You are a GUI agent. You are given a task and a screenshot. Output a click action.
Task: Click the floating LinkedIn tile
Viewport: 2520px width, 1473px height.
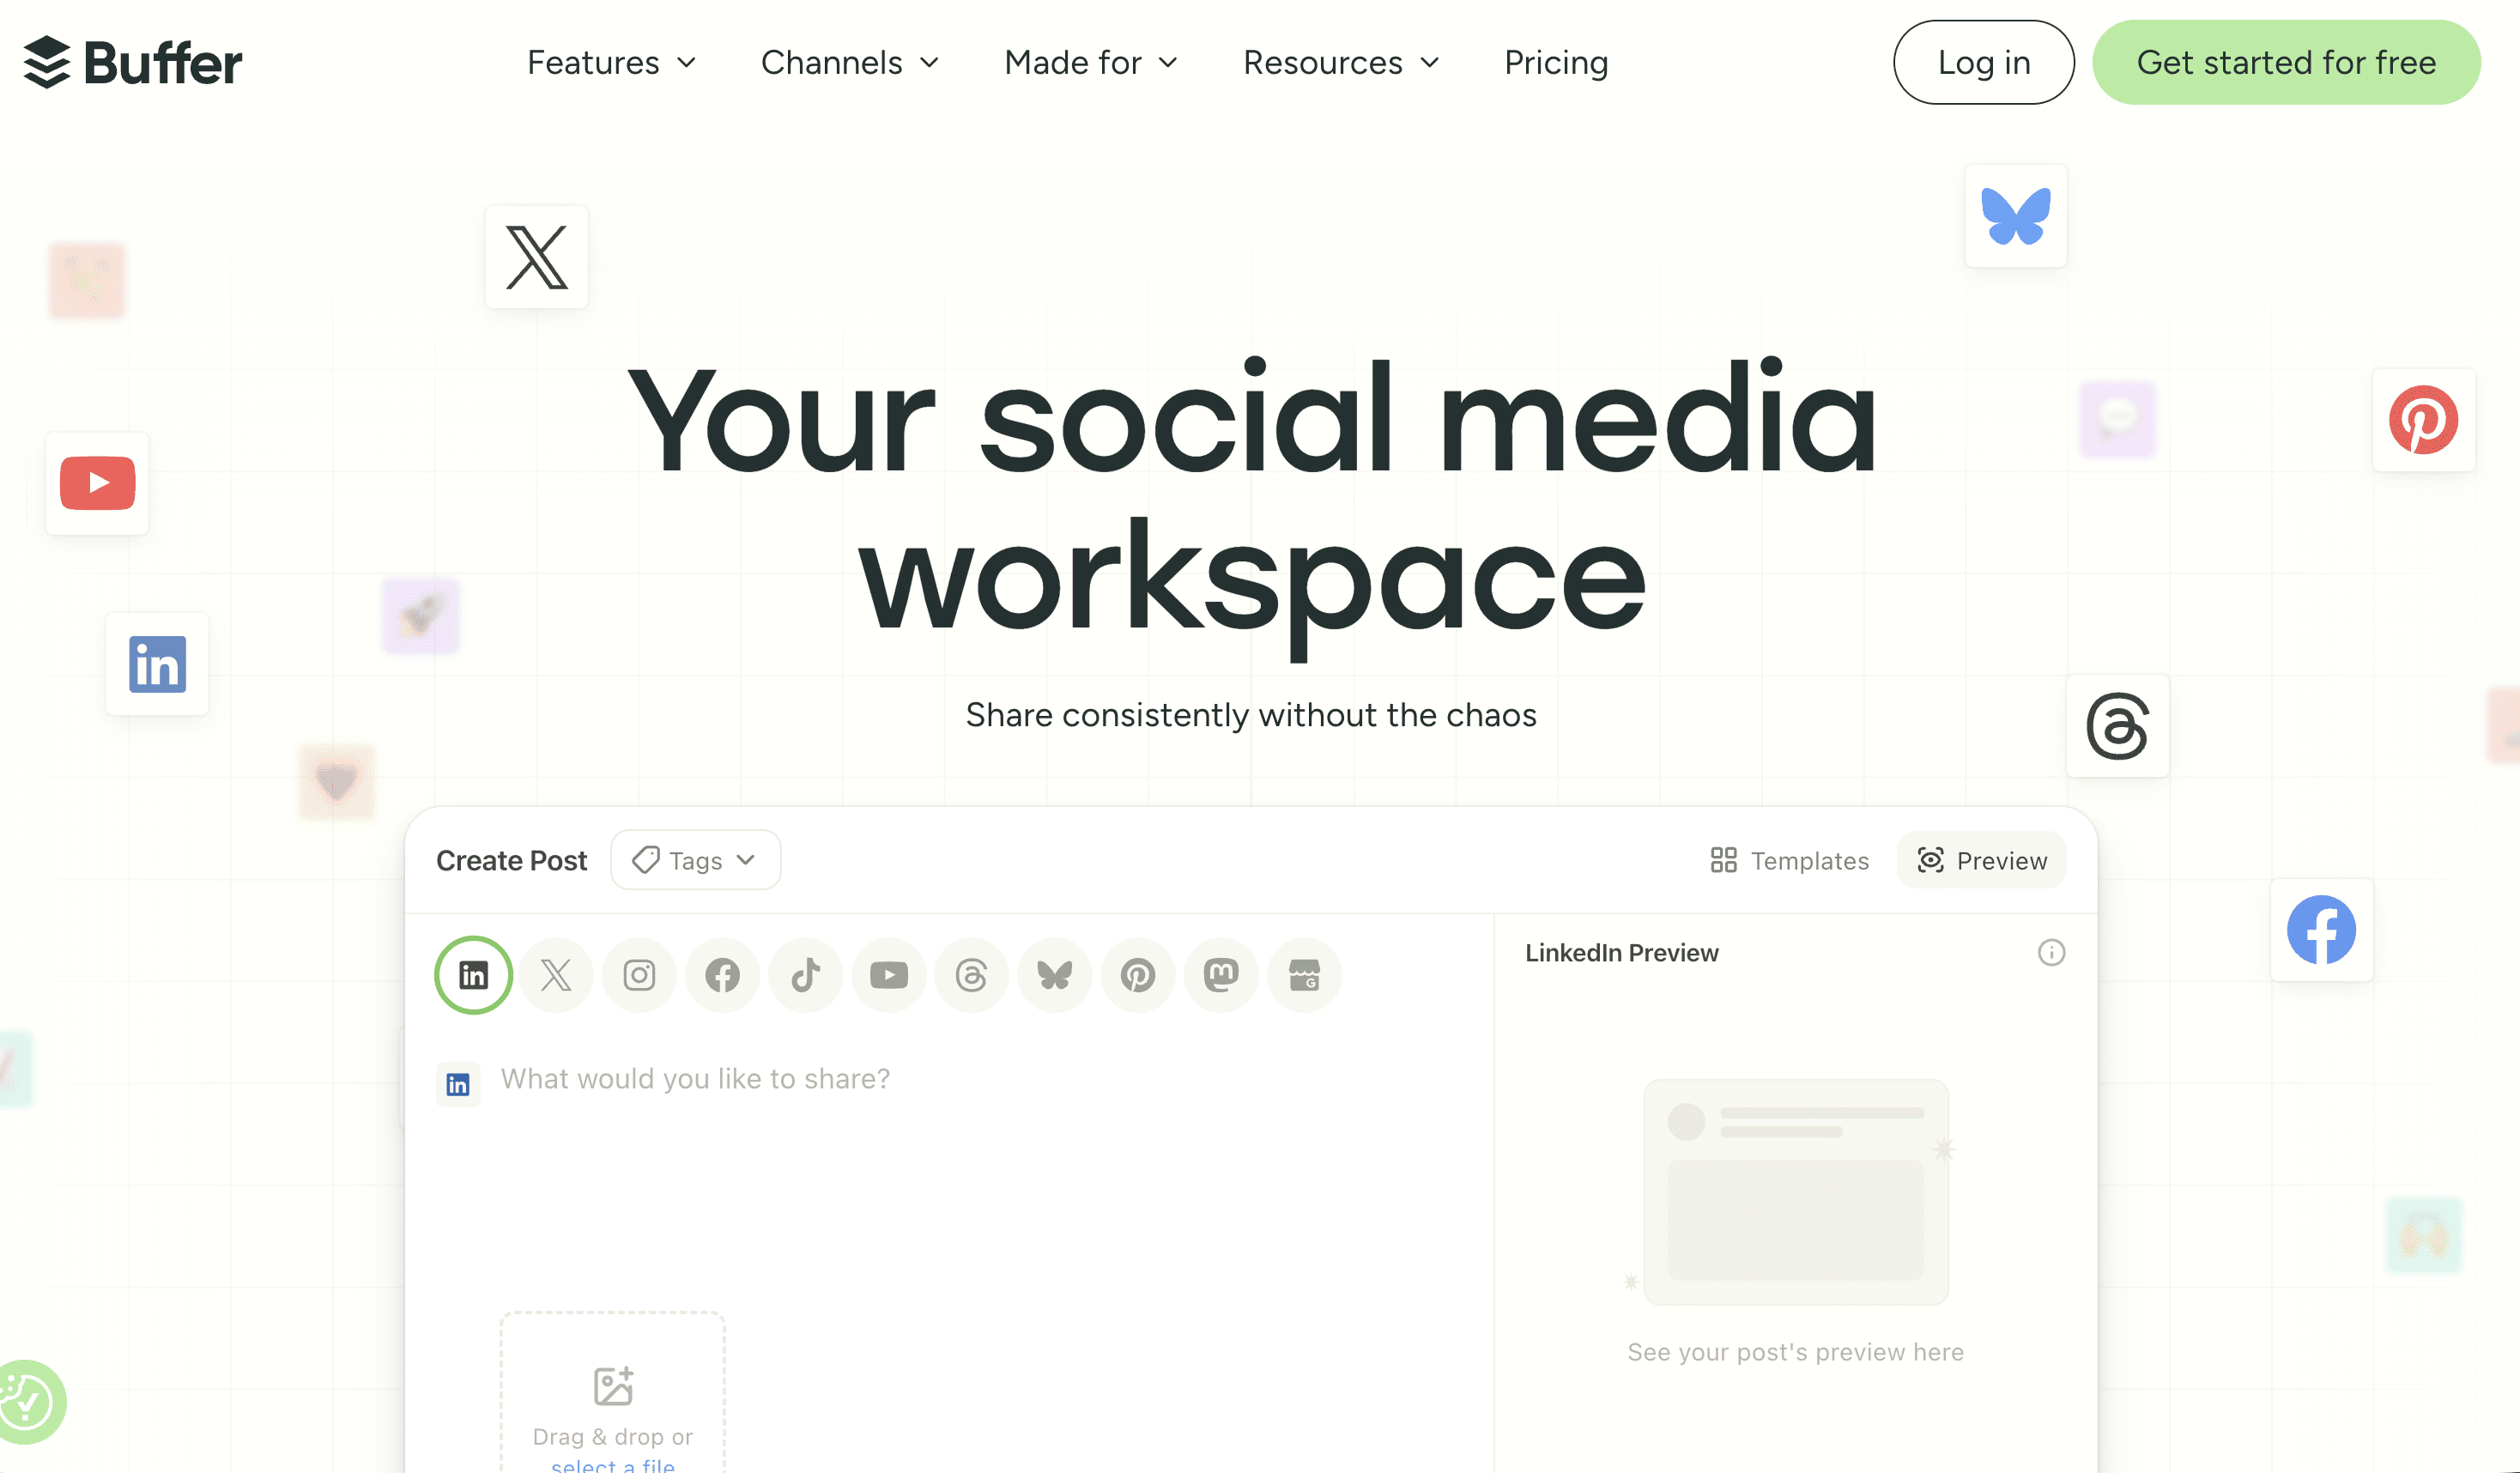pos(157,663)
